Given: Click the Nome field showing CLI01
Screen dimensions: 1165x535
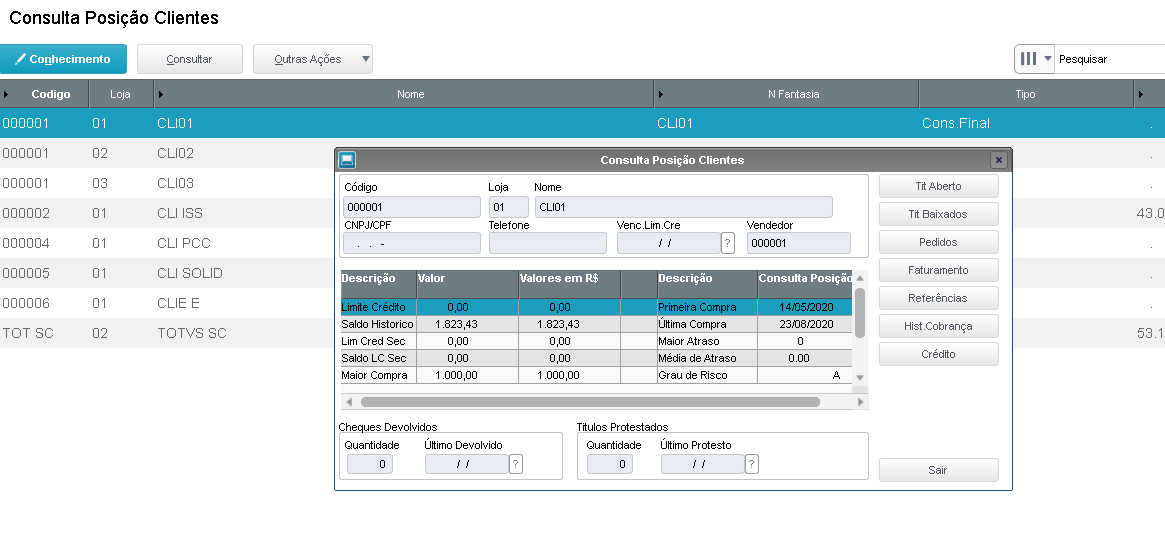Looking at the screenshot, I should pyautogui.click(x=684, y=207).
